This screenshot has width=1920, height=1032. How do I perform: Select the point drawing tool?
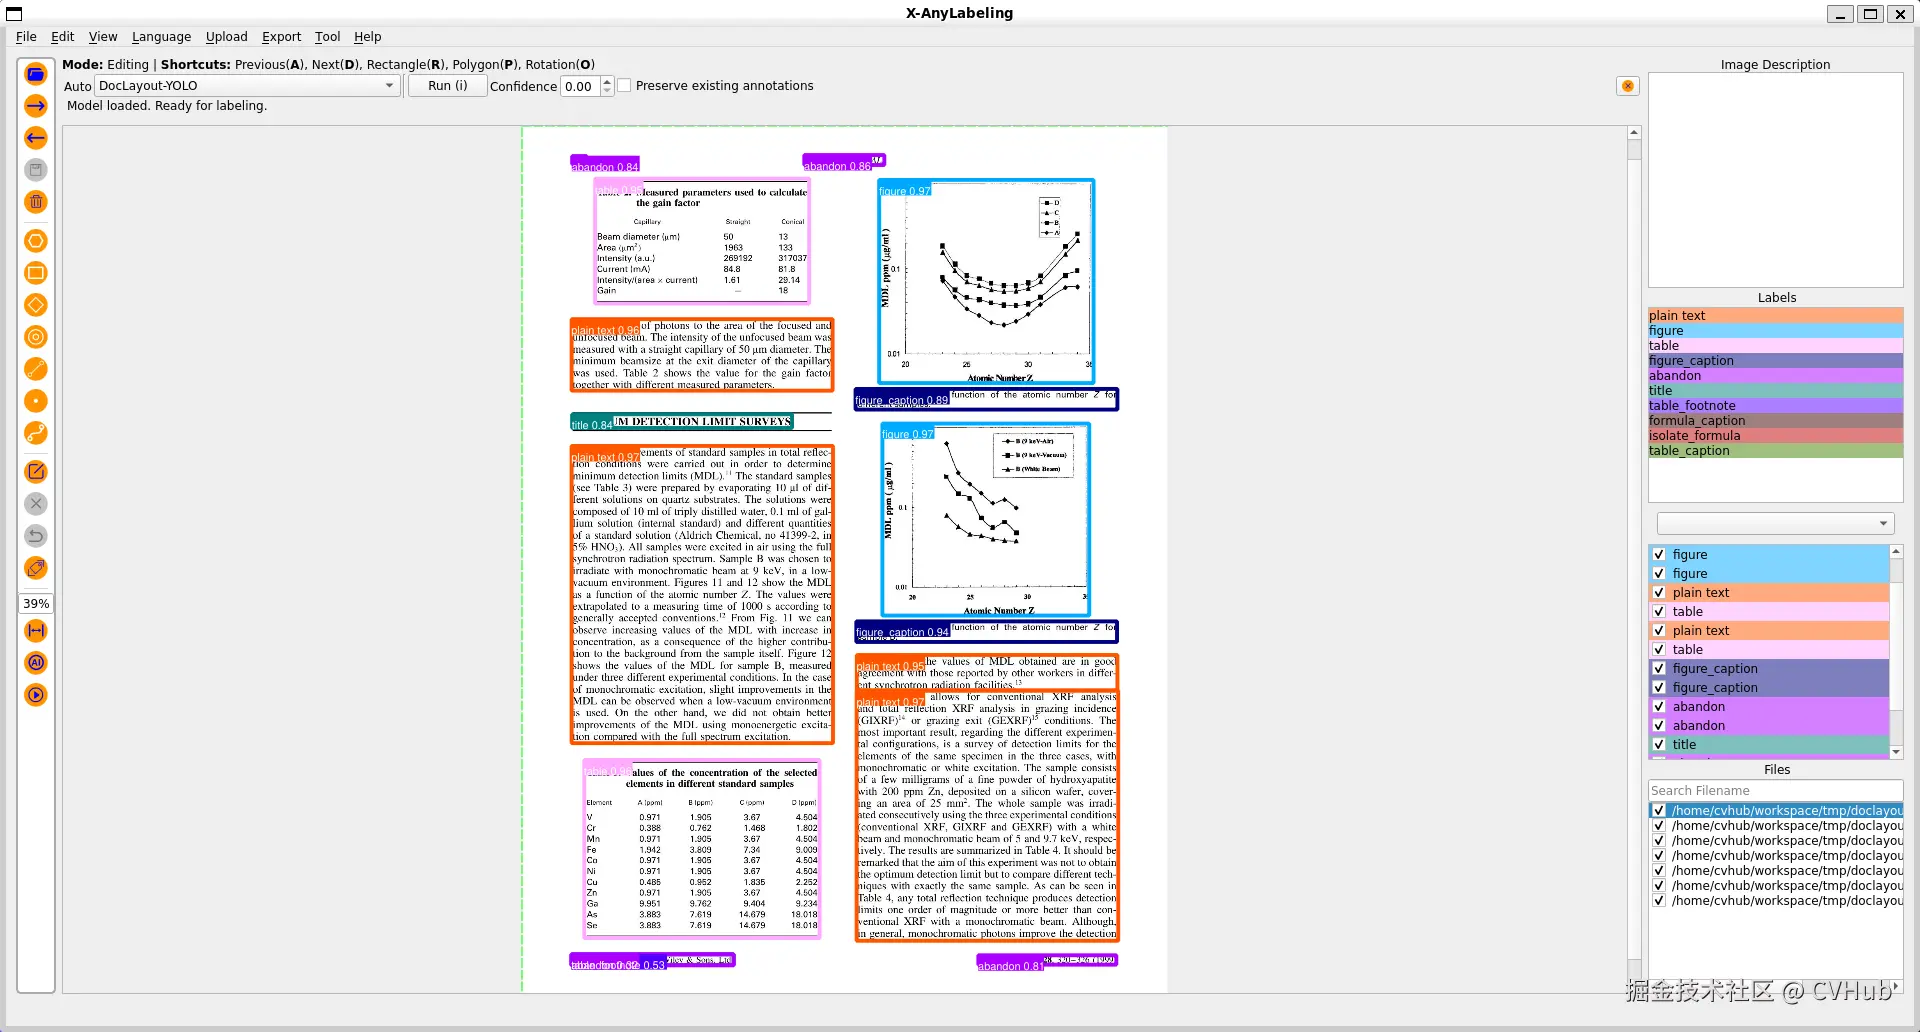click(x=36, y=401)
